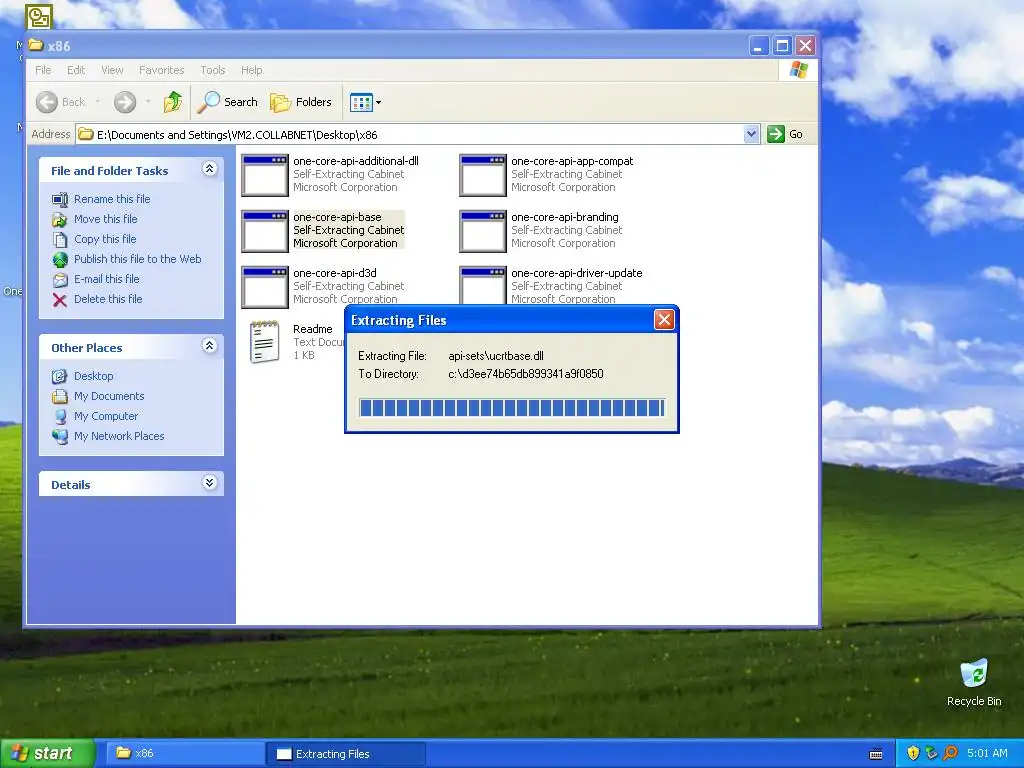Image resolution: width=1024 pixels, height=768 pixels.
Task: Open the View menu
Action: click(x=112, y=70)
